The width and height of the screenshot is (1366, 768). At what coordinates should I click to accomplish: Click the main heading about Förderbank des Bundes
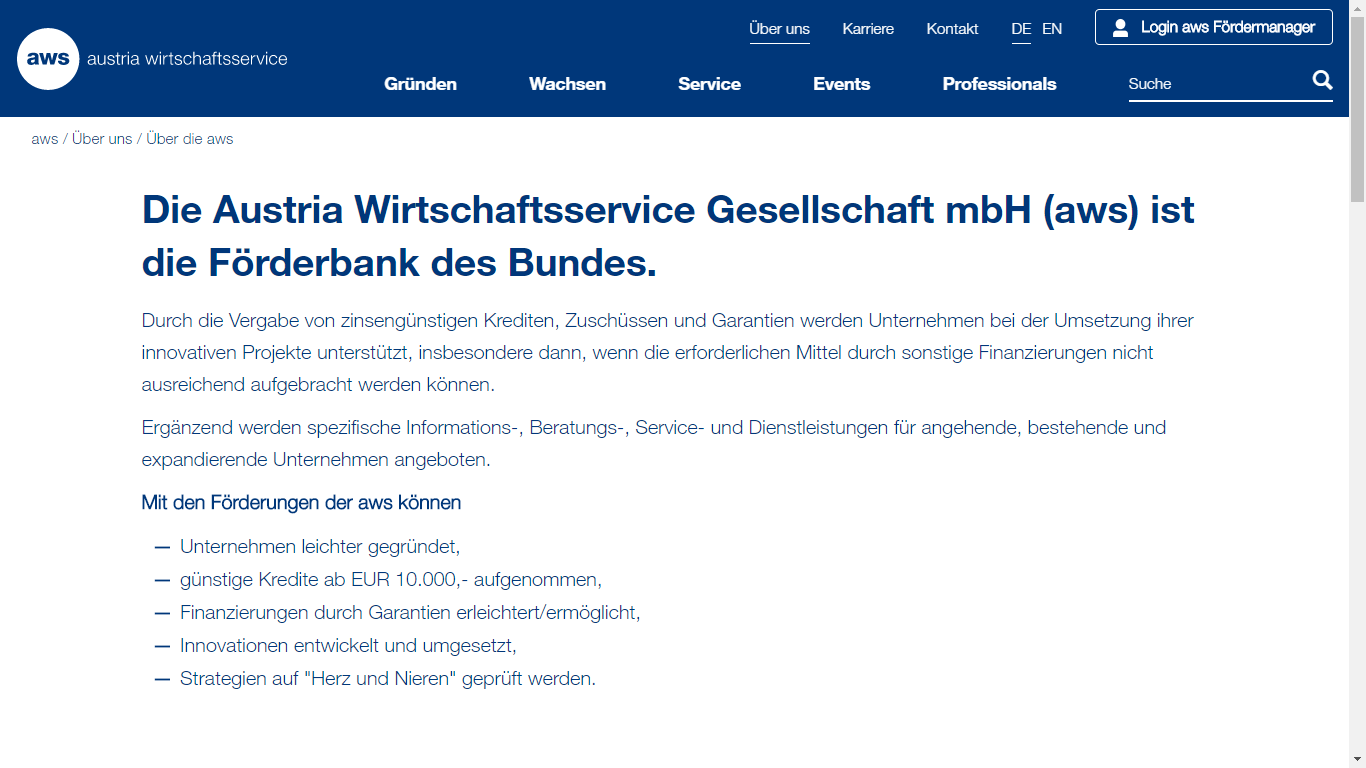tap(668, 236)
